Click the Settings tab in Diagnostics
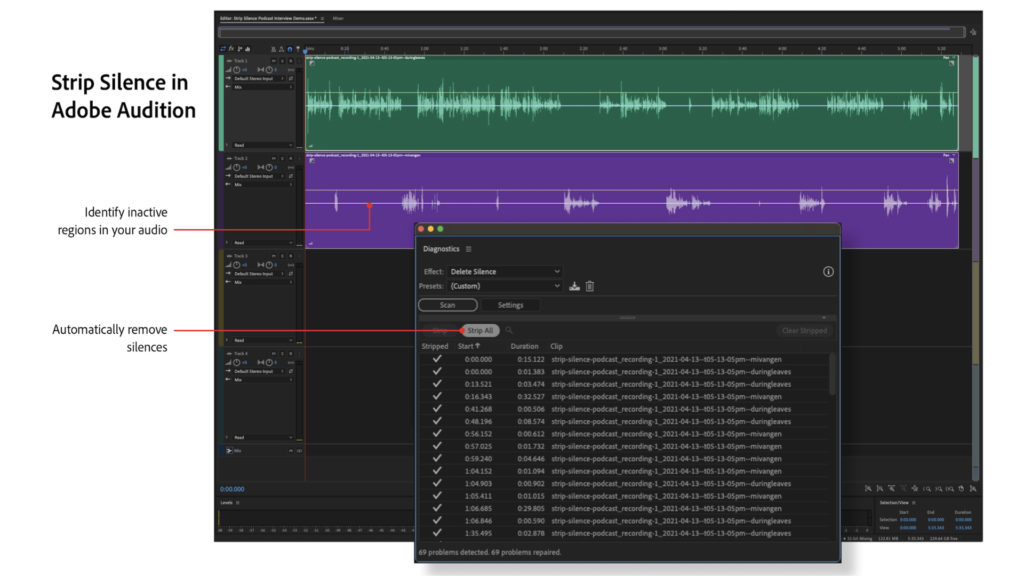Image resolution: width=1024 pixels, height=576 pixels. click(x=510, y=305)
